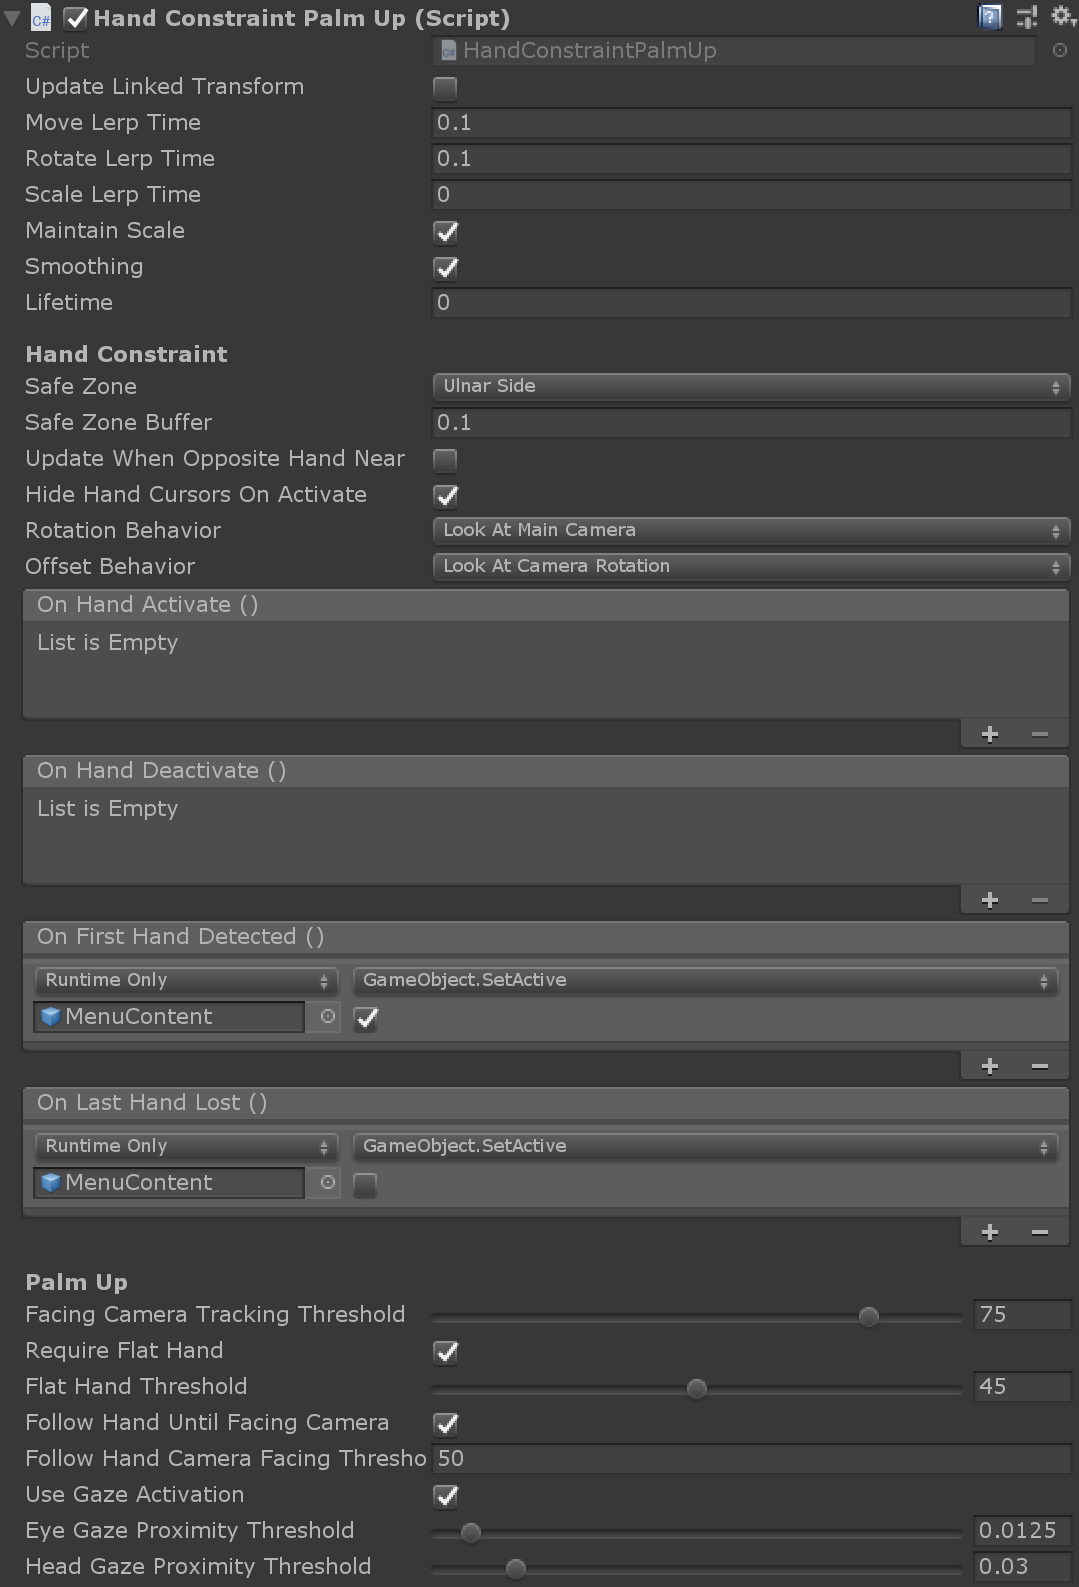Remove entry from On Hand Deactivate list
This screenshot has width=1079, height=1587.
pyautogui.click(x=1040, y=900)
